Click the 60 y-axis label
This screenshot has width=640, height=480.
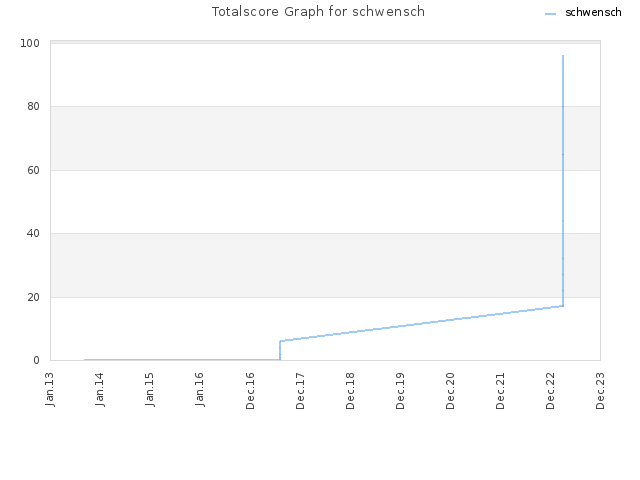coord(33,170)
